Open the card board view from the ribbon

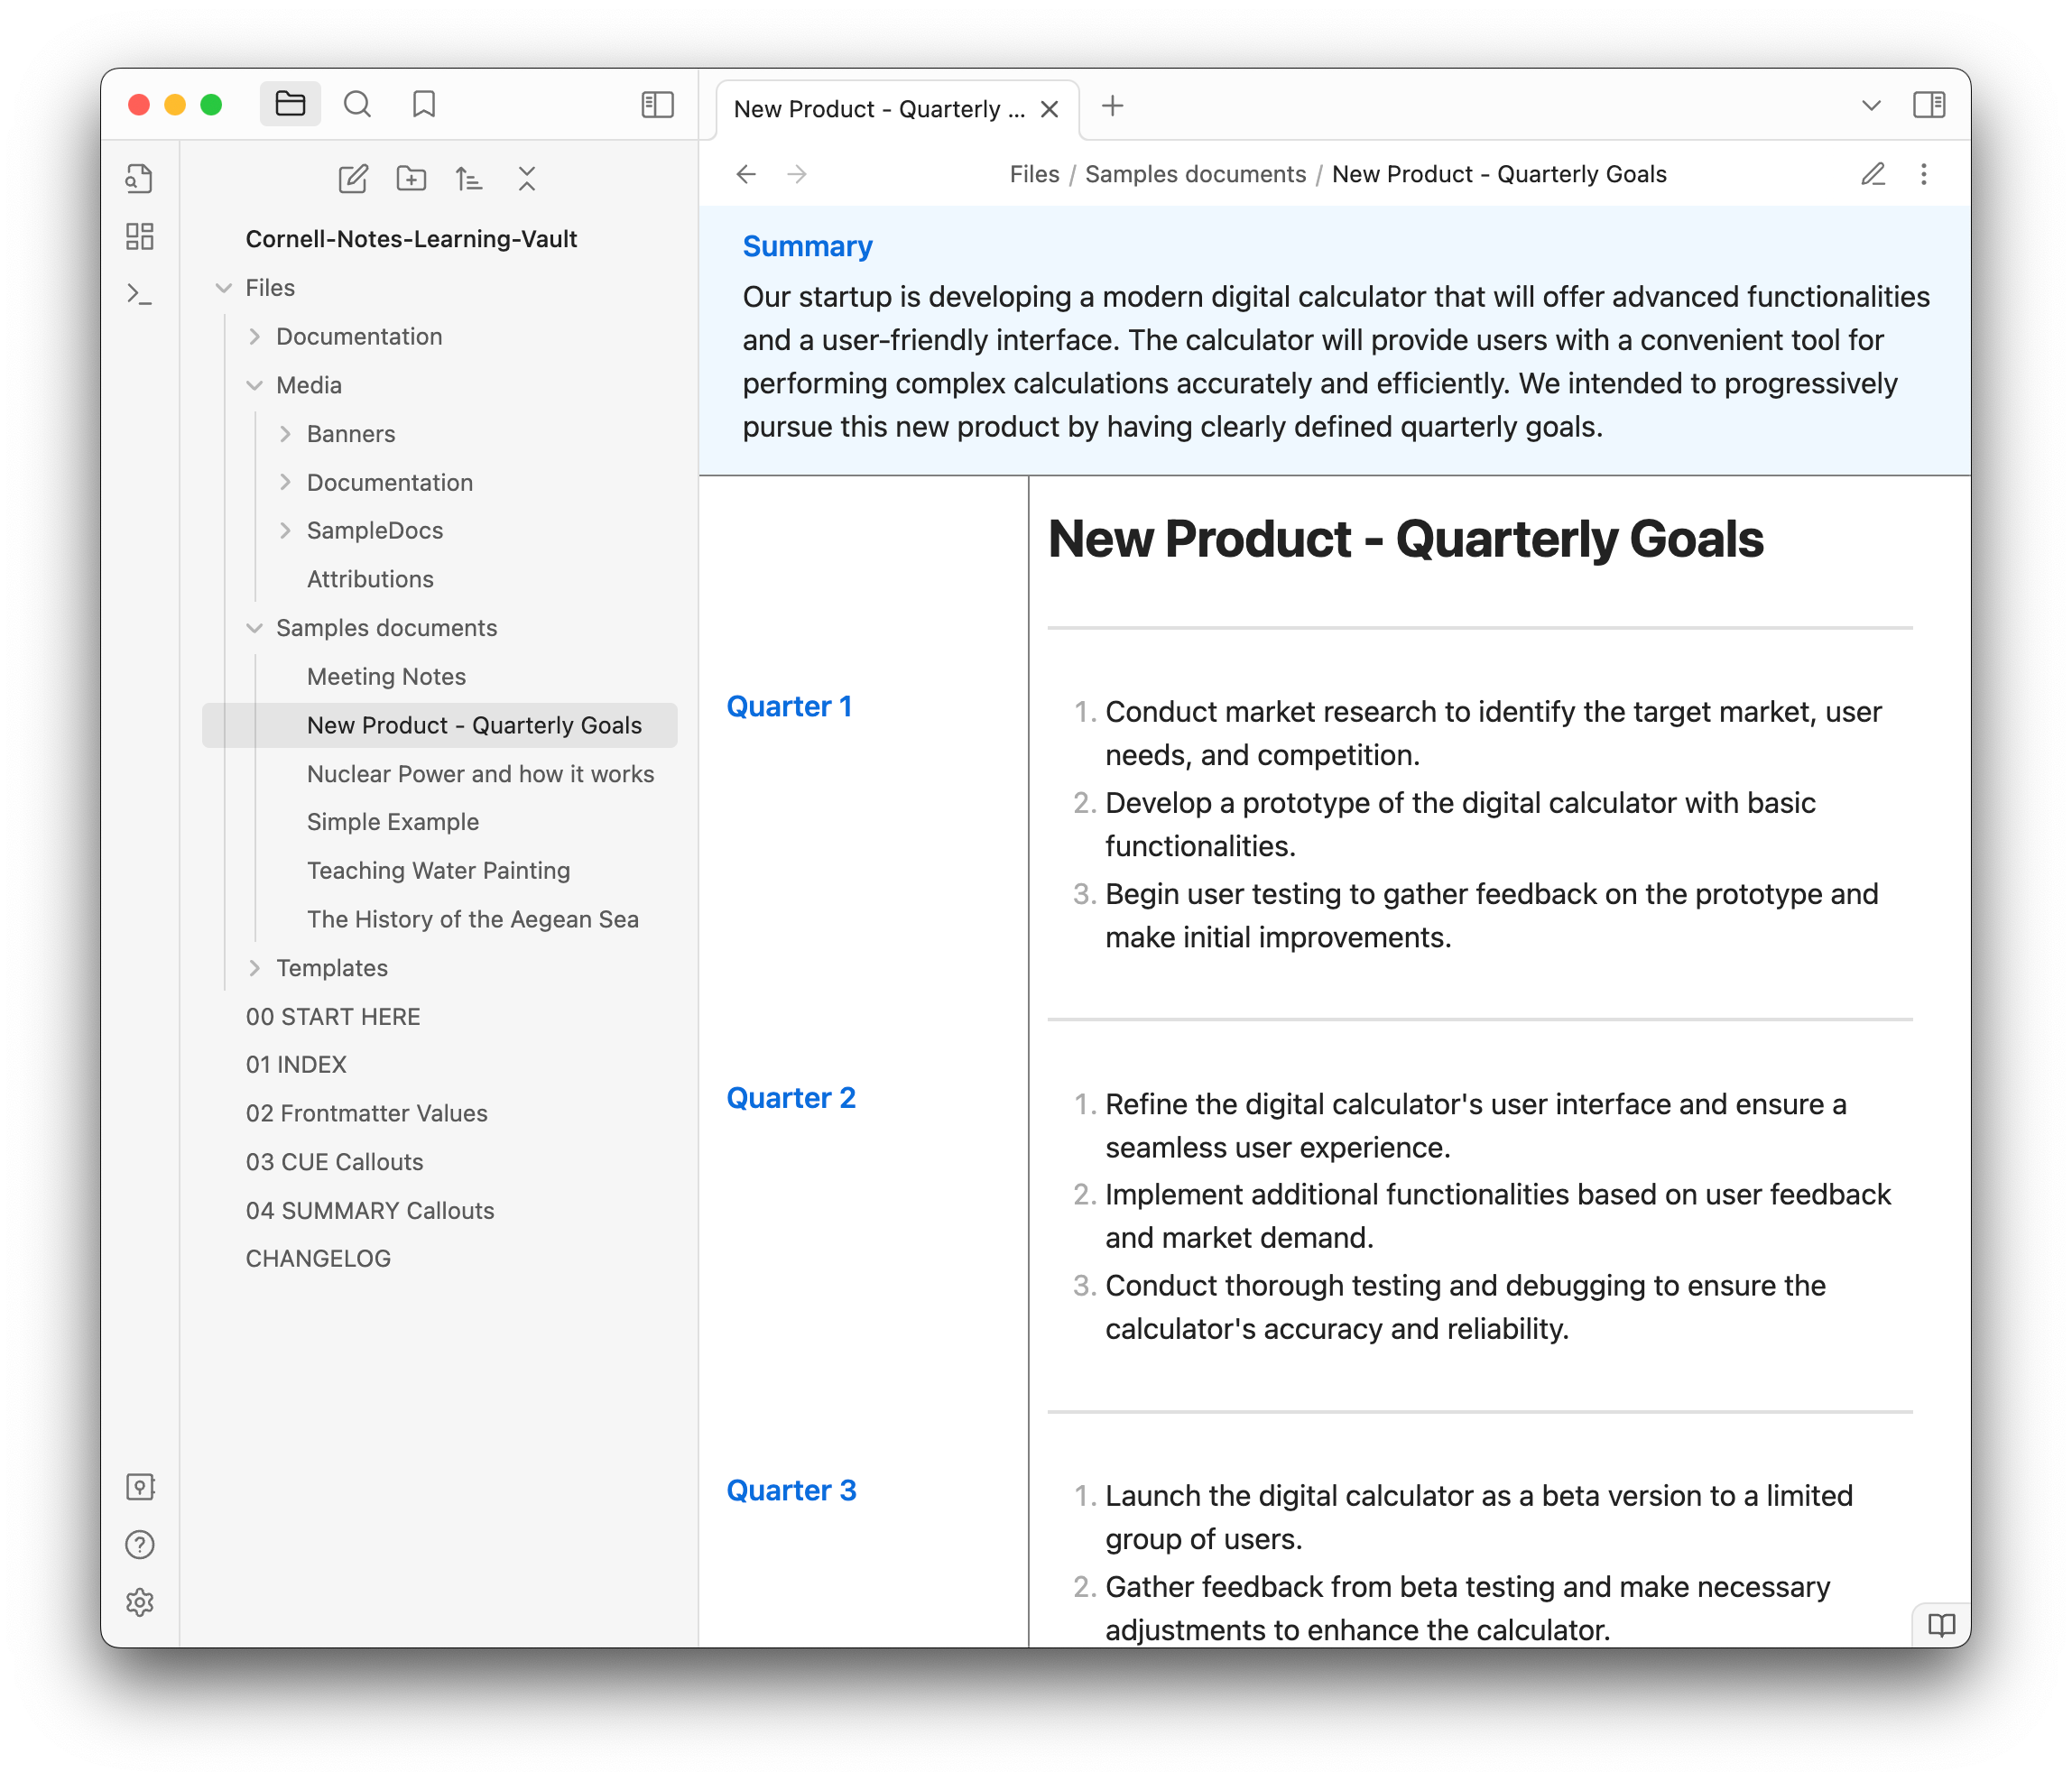[x=140, y=237]
